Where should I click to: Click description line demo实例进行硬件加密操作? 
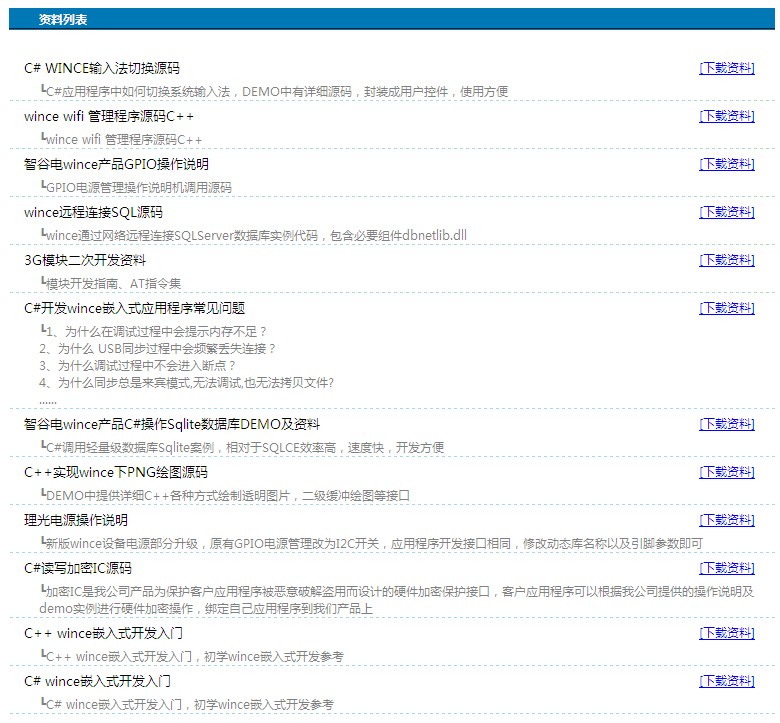click(x=206, y=609)
